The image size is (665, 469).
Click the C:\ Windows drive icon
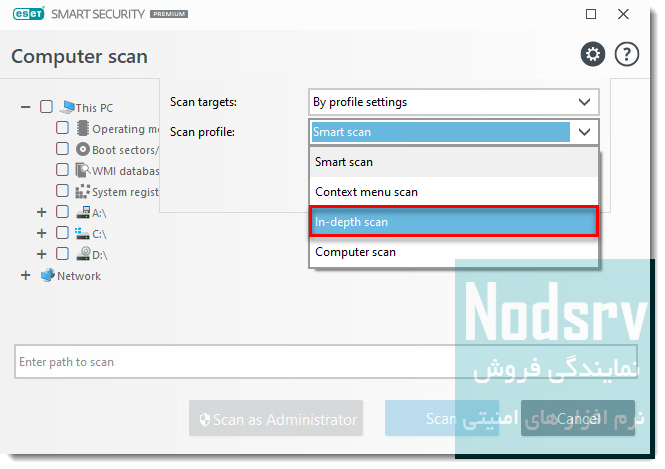tap(82, 233)
